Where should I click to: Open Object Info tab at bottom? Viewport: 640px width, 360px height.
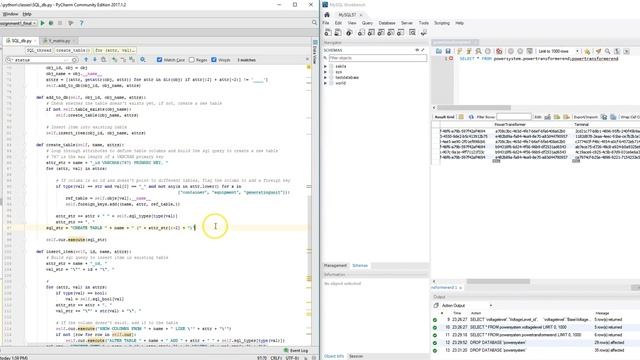coord(334,356)
